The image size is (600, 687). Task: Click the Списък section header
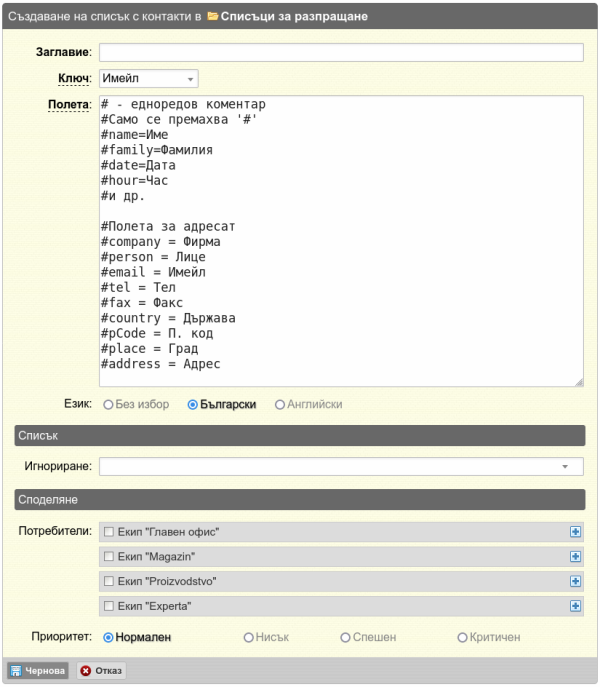click(300, 436)
